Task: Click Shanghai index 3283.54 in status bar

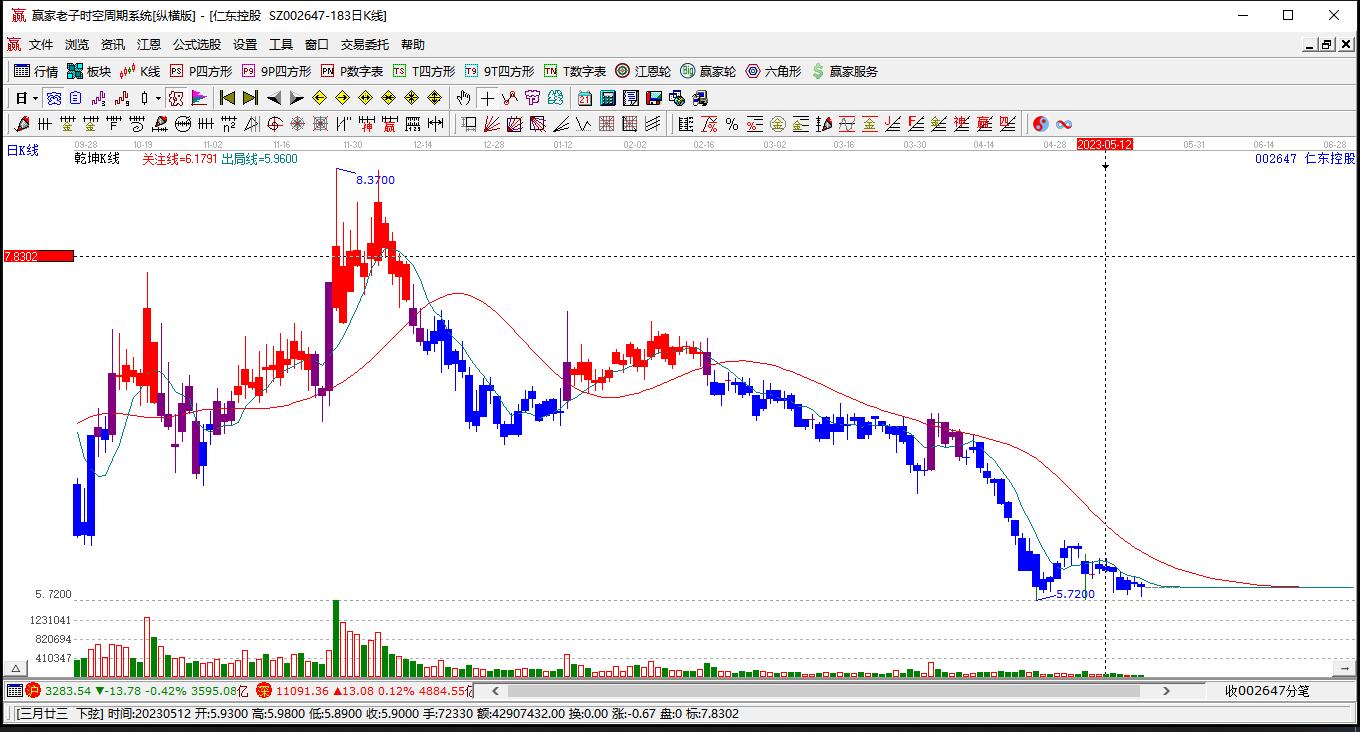Action: (x=68, y=691)
